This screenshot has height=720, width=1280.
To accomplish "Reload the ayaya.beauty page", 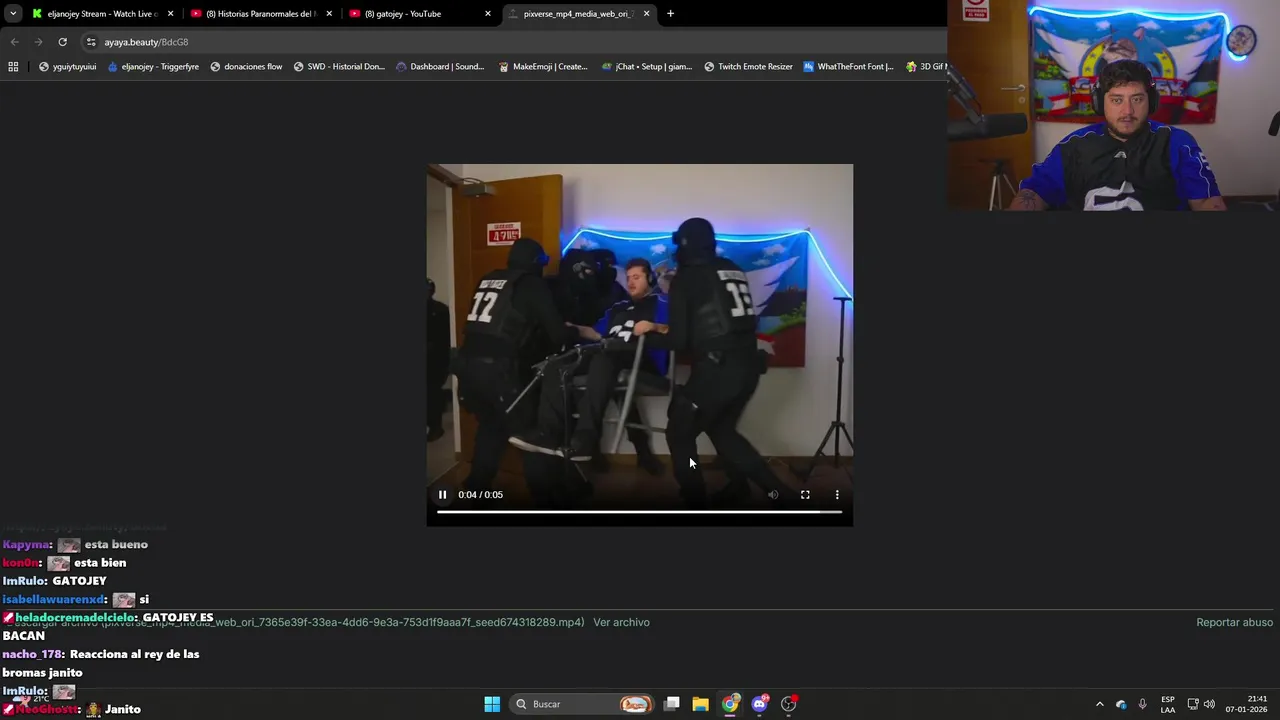I will point(62,42).
